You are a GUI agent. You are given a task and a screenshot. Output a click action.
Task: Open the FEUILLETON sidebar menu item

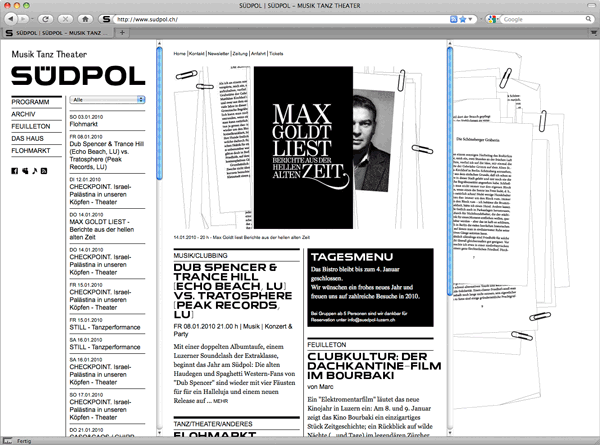[31, 127]
